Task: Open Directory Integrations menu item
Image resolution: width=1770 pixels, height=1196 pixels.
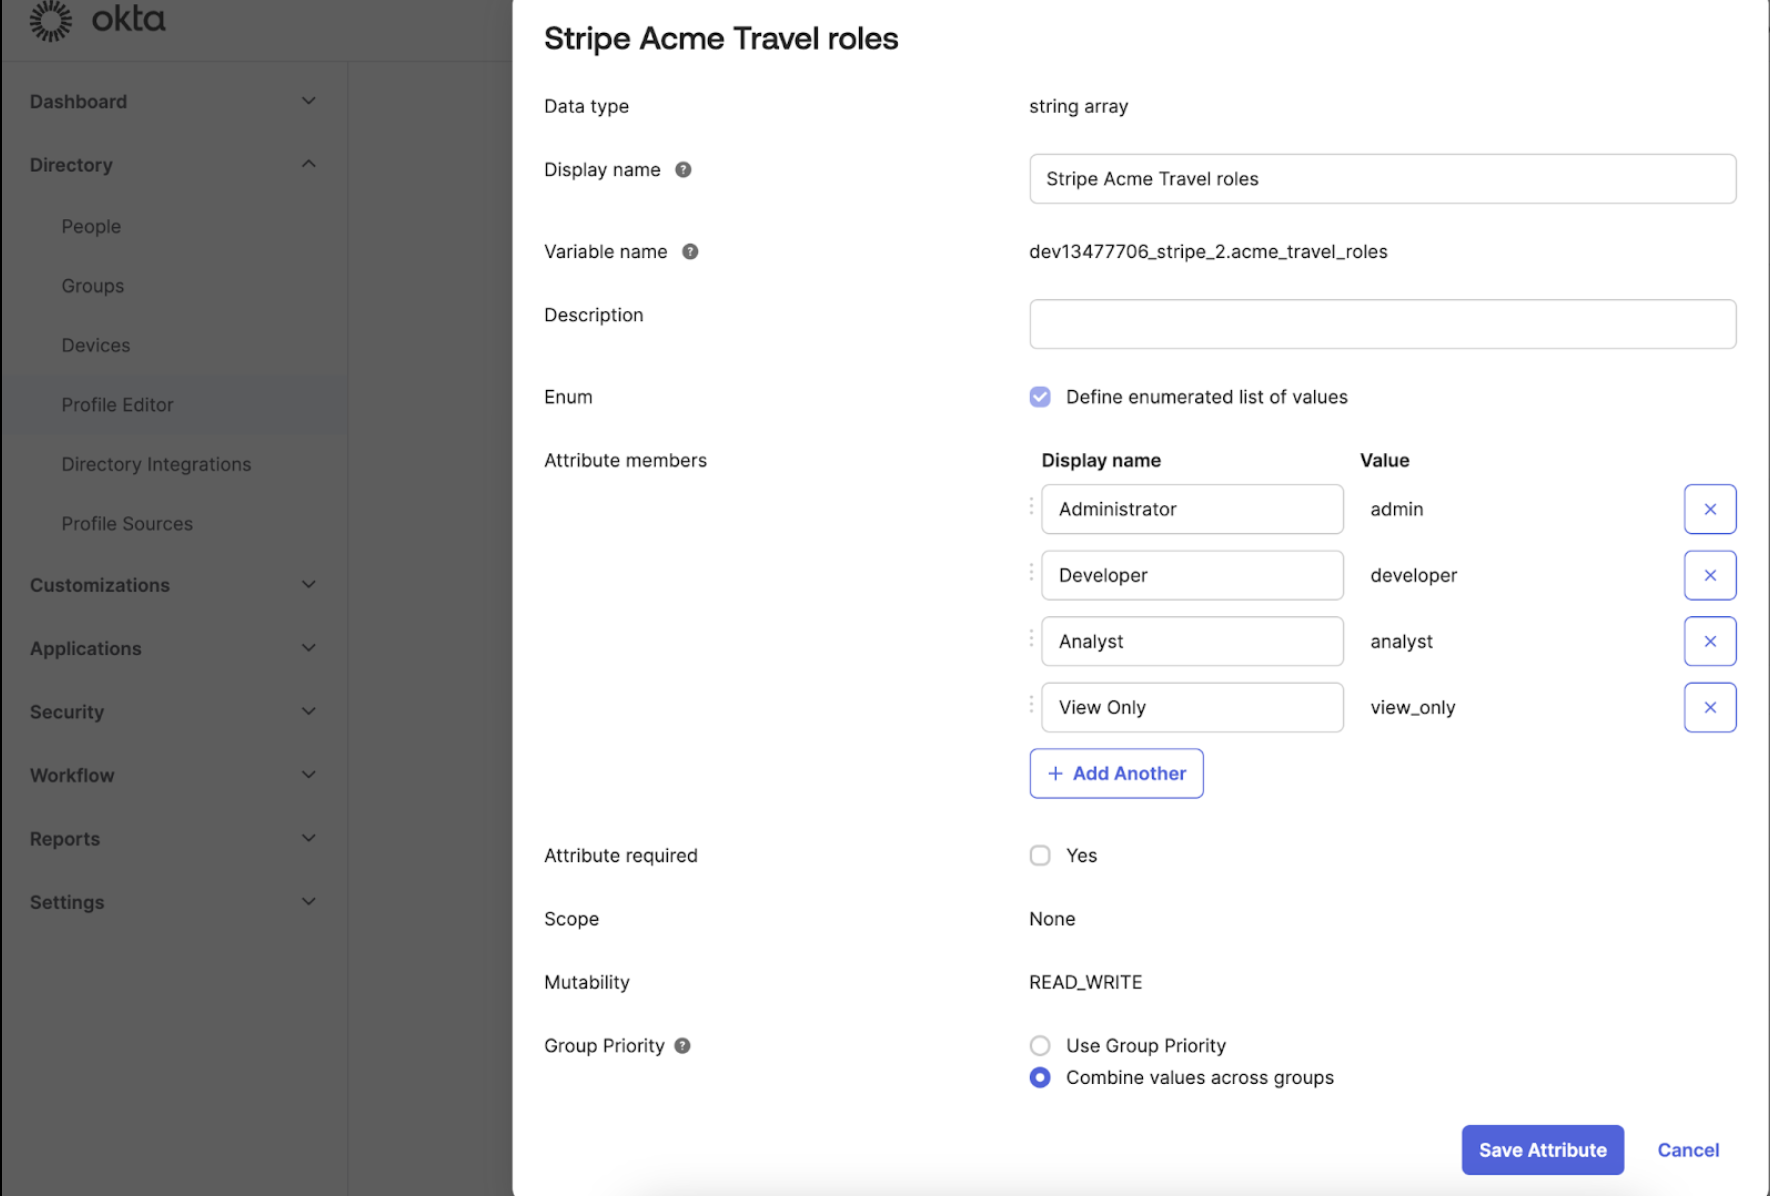Action: point(156,465)
